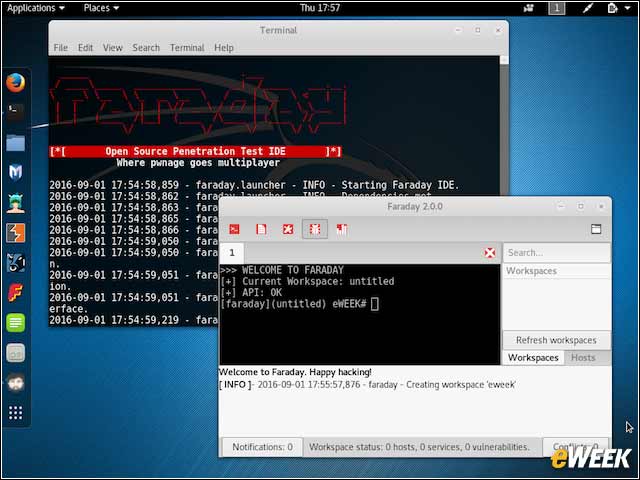Click the Workspace status bar entry
640x480 pixels.
[x=419, y=447]
